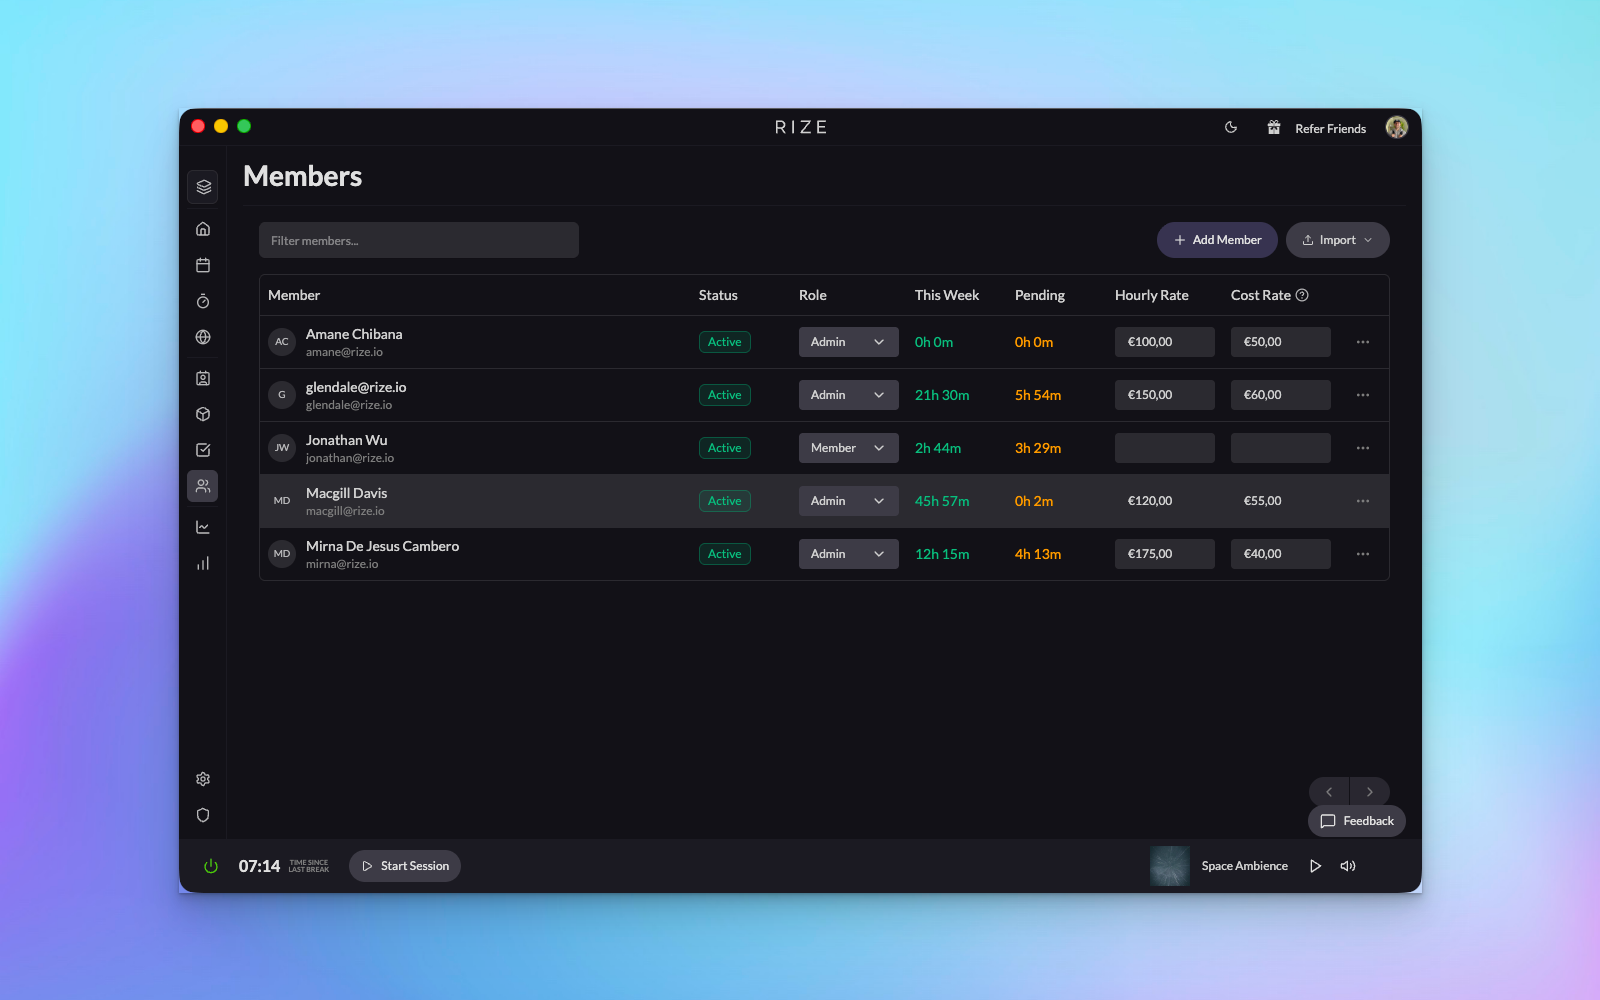Mute the ambience sound with speaker icon
The height and width of the screenshot is (1000, 1600).
pyautogui.click(x=1348, y=866)
